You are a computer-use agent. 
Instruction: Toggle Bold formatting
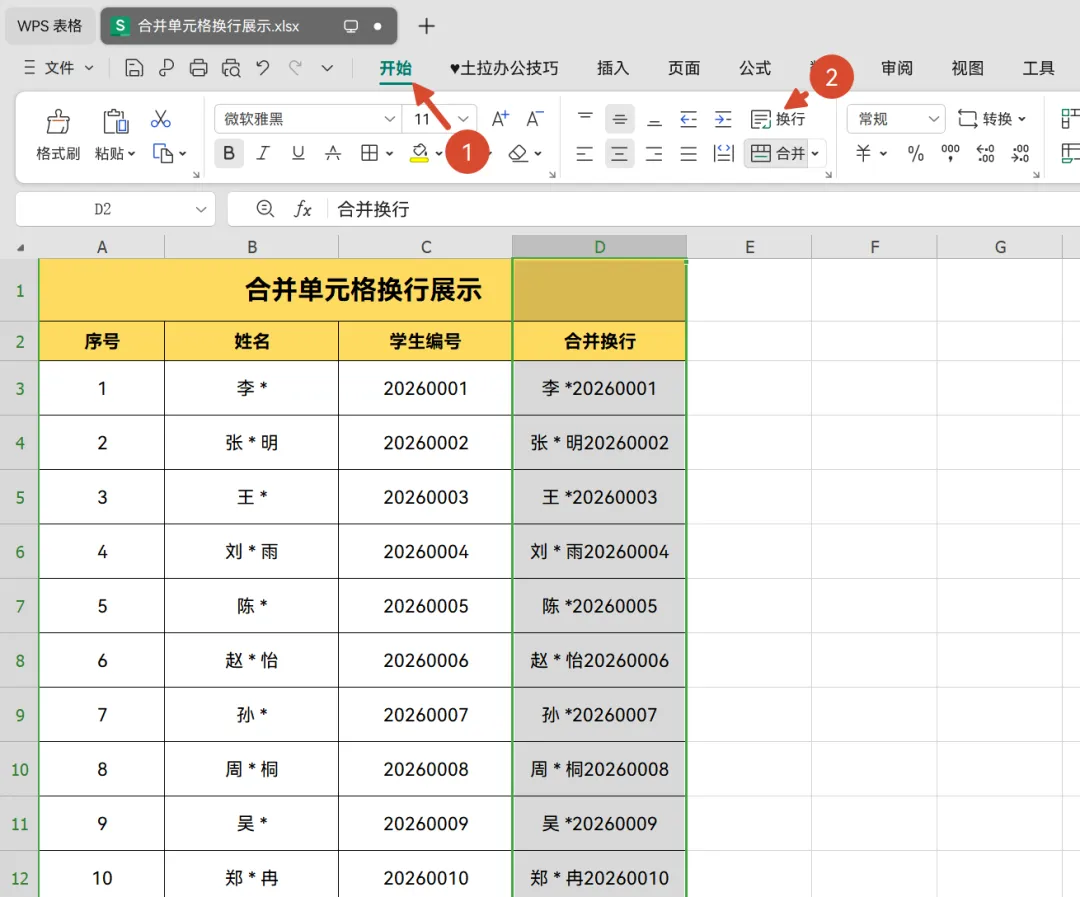click(x=229, y=153)
